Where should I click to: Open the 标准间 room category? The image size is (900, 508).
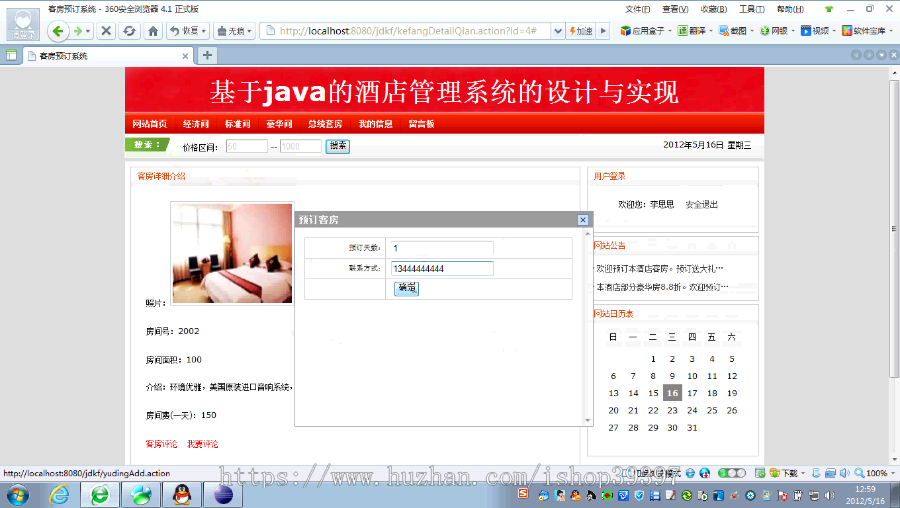(x=238, y=124)
